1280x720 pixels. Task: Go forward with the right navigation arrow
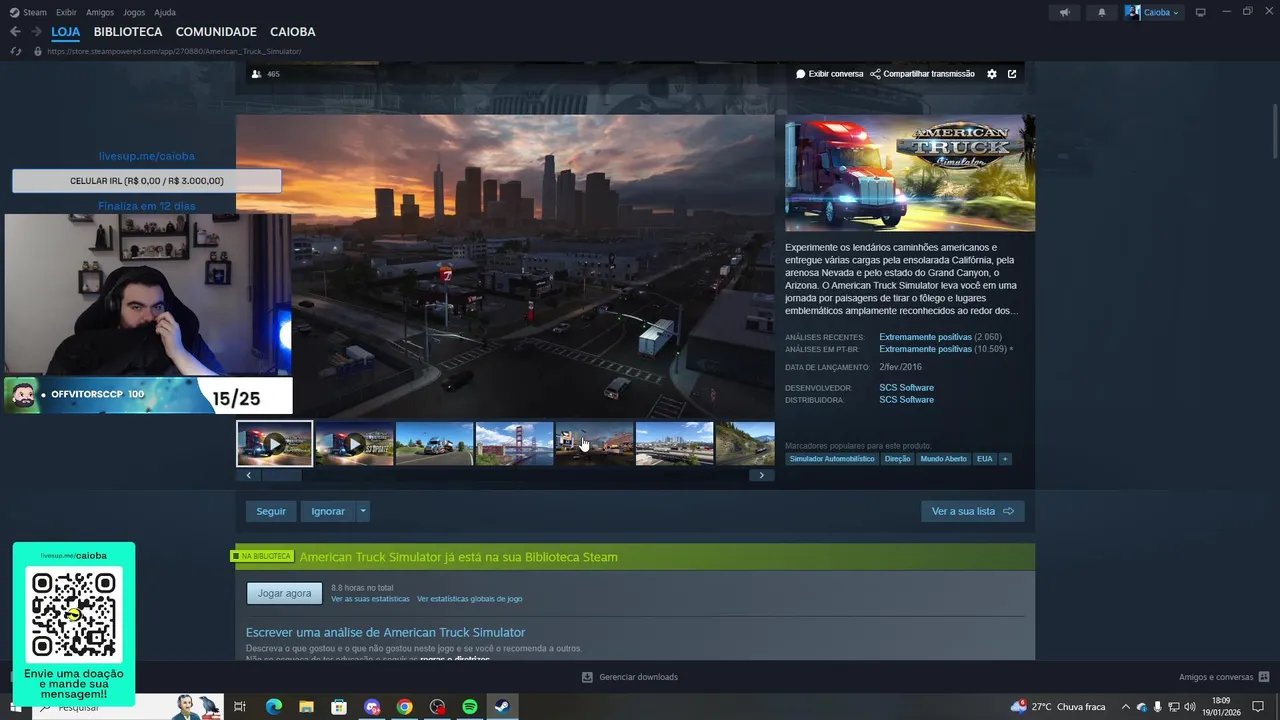click(x=37, y=32)
